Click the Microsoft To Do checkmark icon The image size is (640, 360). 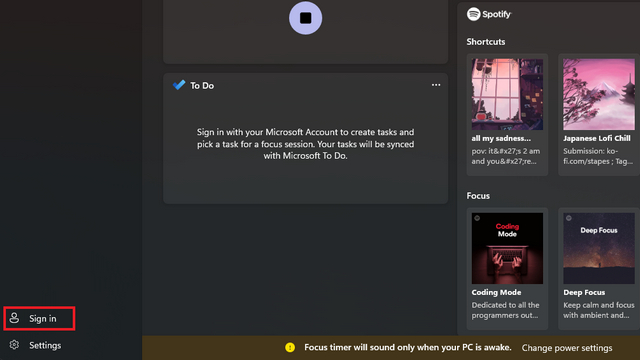pos(179,85)
